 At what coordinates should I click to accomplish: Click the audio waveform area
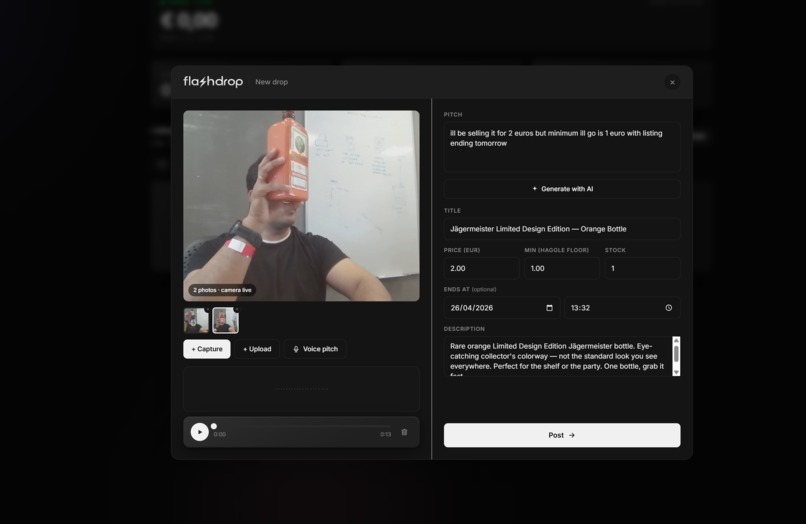point(301,389)
